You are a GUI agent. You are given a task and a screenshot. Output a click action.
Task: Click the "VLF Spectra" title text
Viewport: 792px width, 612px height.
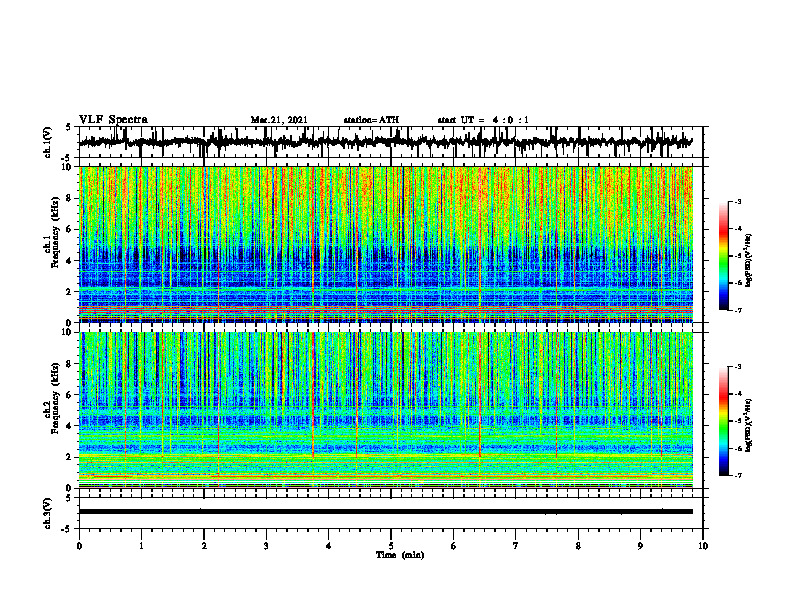113,120
